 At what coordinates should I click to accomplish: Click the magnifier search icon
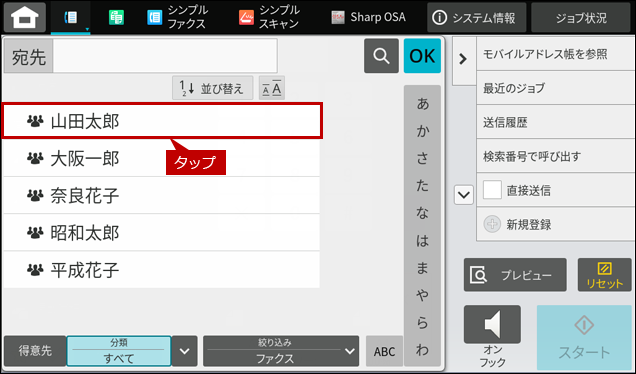point(381,56)
